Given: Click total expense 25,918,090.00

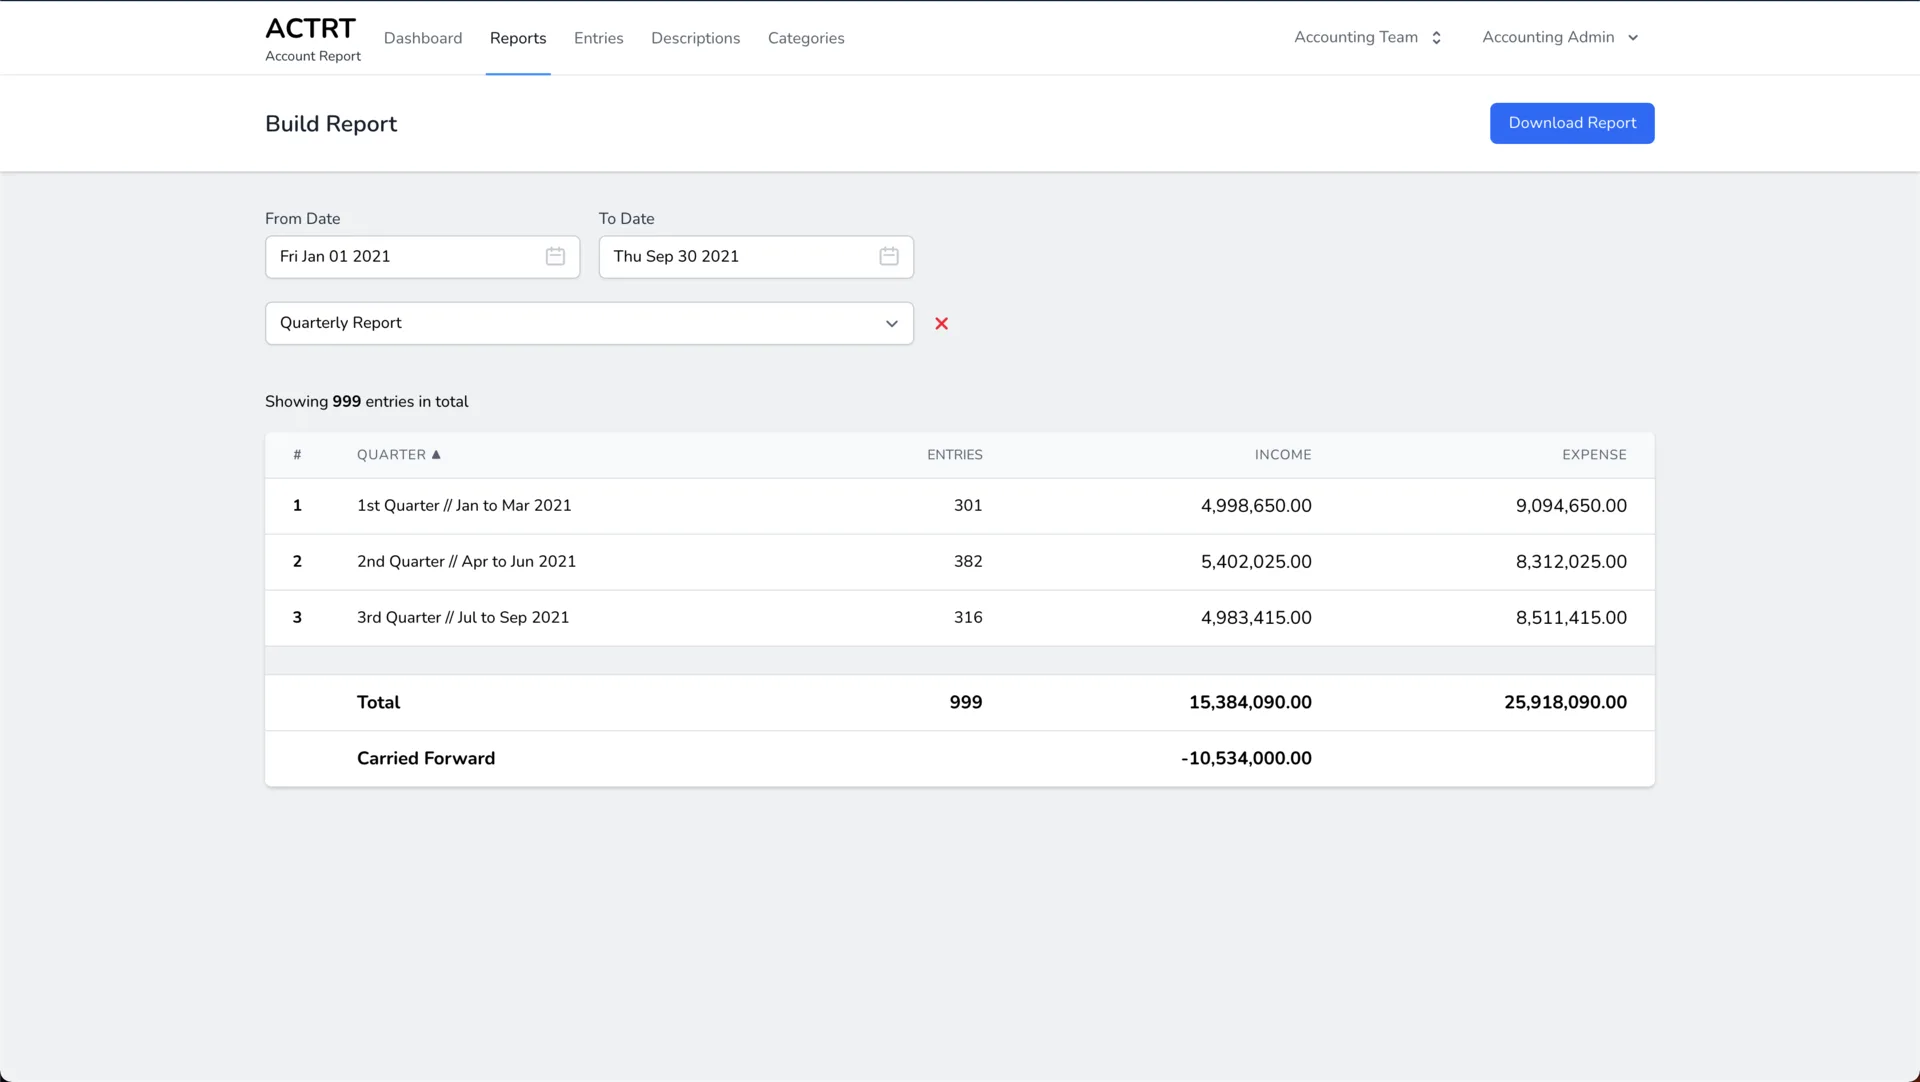Looking at the screenshot, I should pos(1565,703).
